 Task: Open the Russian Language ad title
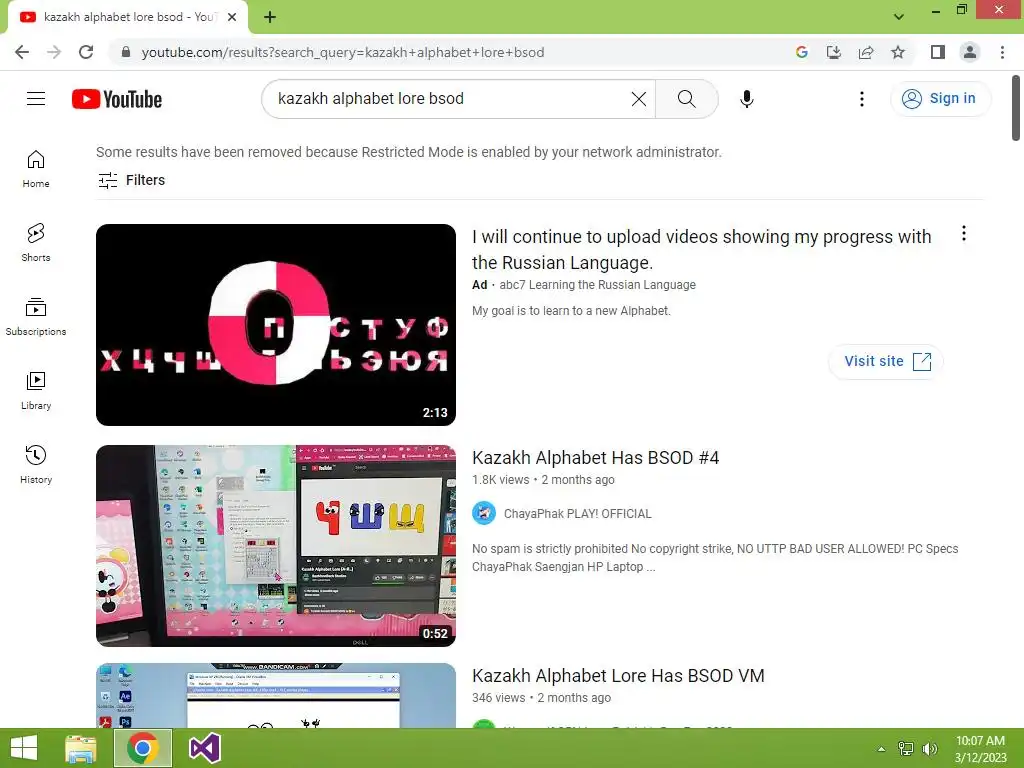pyautogui.click(x=701, y=249)
